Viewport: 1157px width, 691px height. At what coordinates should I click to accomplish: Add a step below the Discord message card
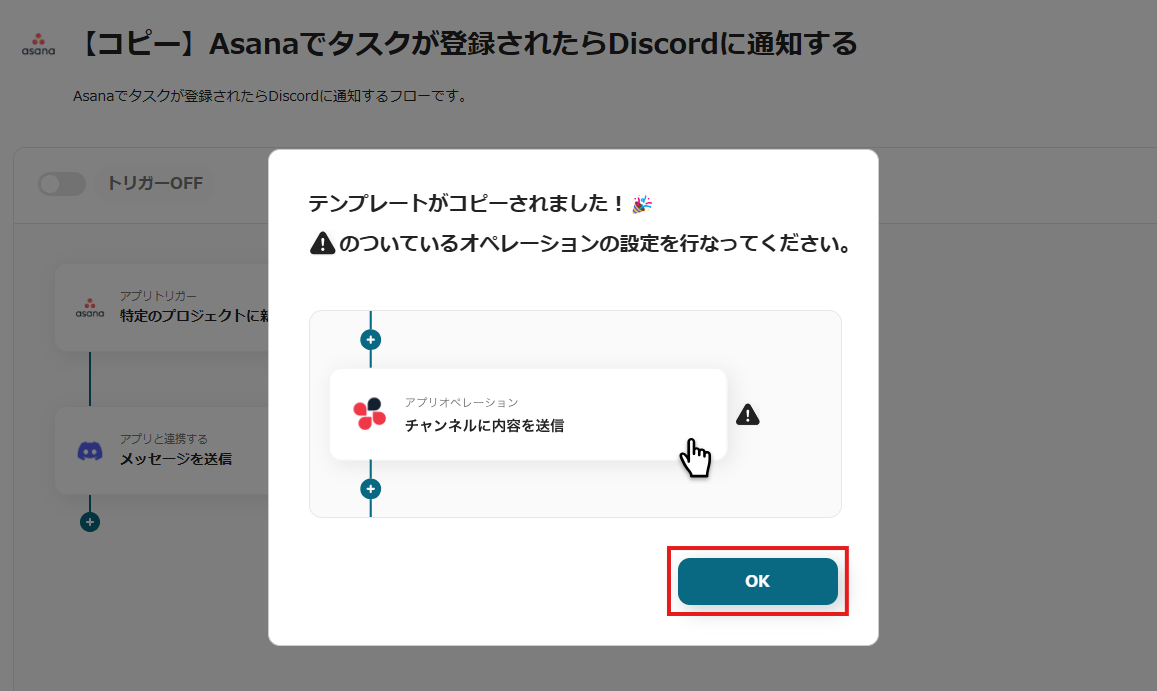tap(90, 522)
